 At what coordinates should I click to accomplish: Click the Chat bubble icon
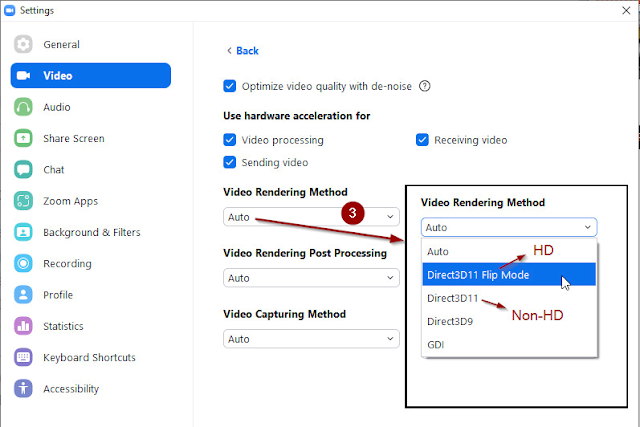pyautogui.click(x=23, y=169)
